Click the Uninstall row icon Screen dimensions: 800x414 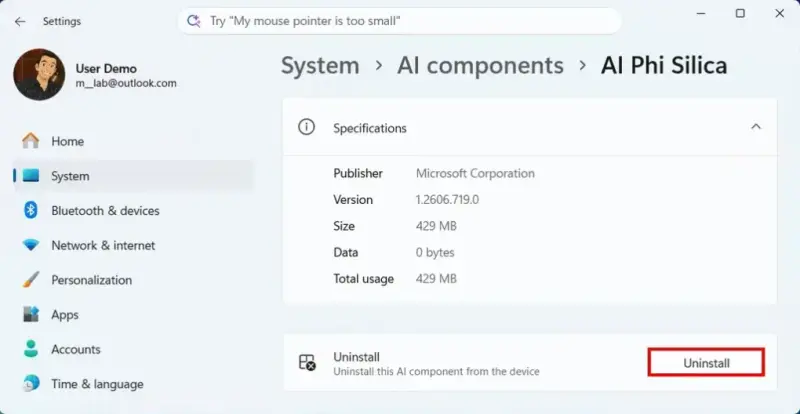[x=307, y=362]
